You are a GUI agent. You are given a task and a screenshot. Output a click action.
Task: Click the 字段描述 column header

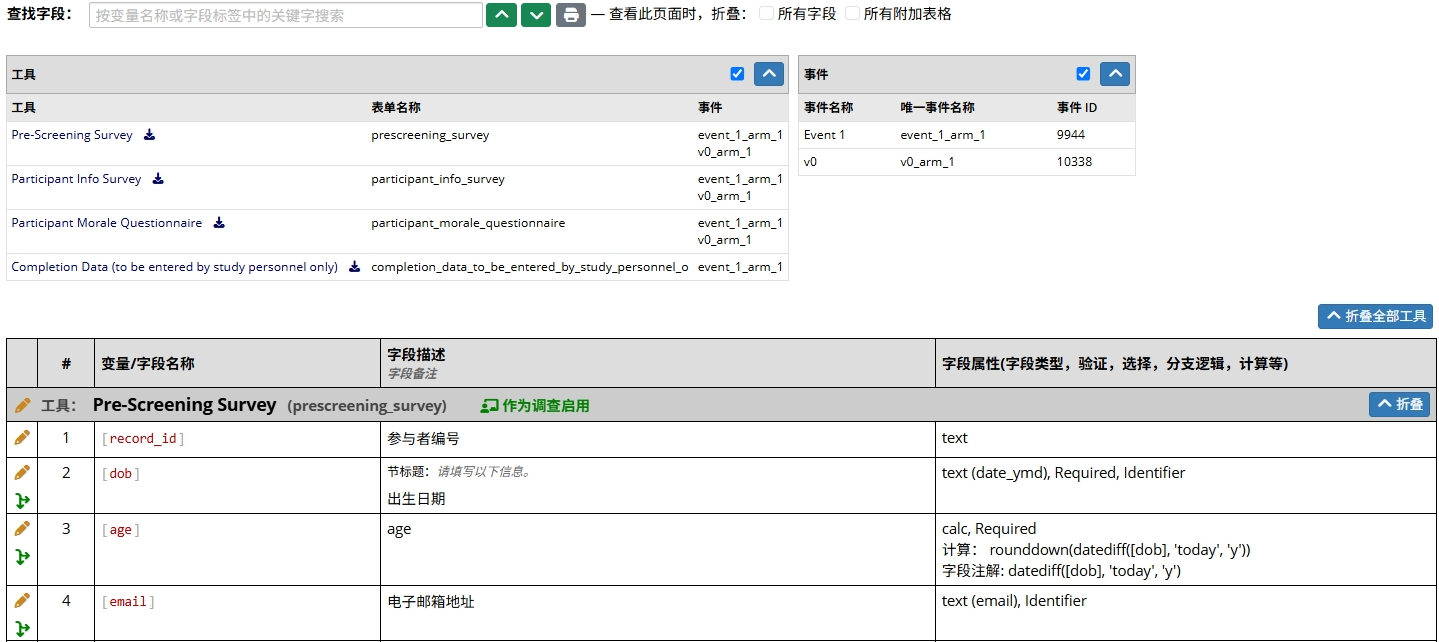(417, 355)
